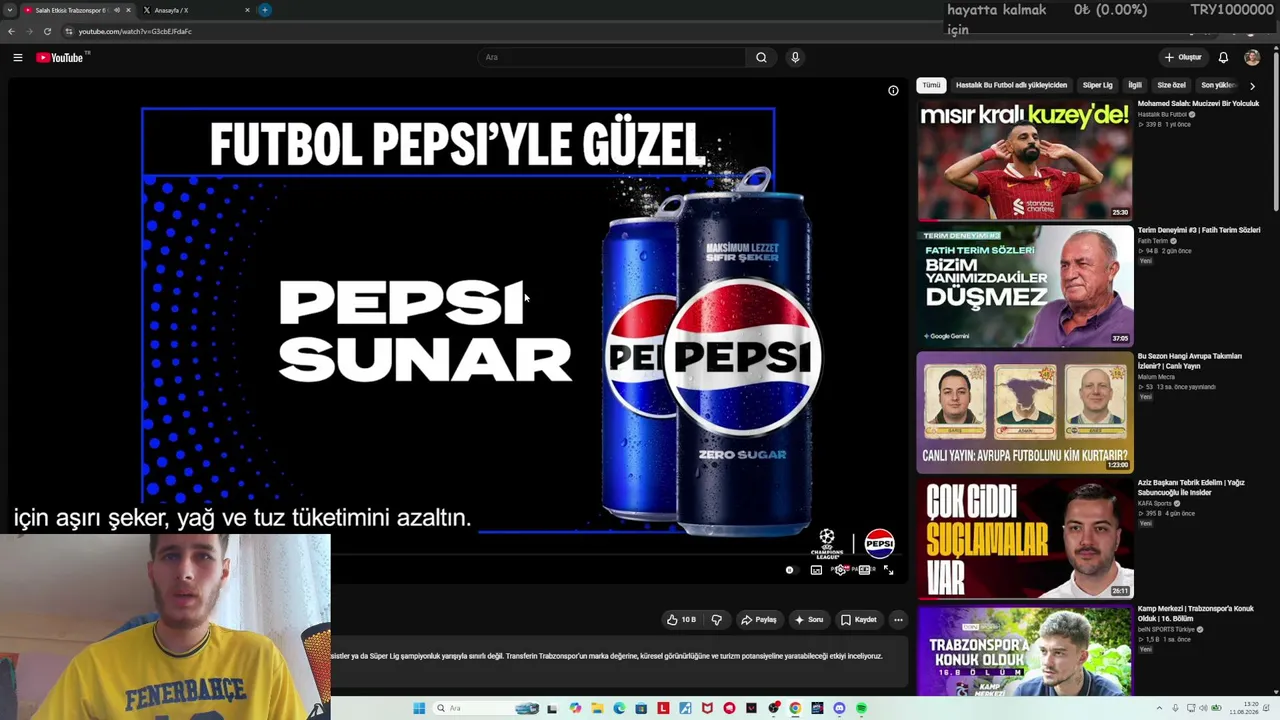Choose the İlgili filter chip
This screenshot has width=1280, height=720.
tap(1135, 86)
